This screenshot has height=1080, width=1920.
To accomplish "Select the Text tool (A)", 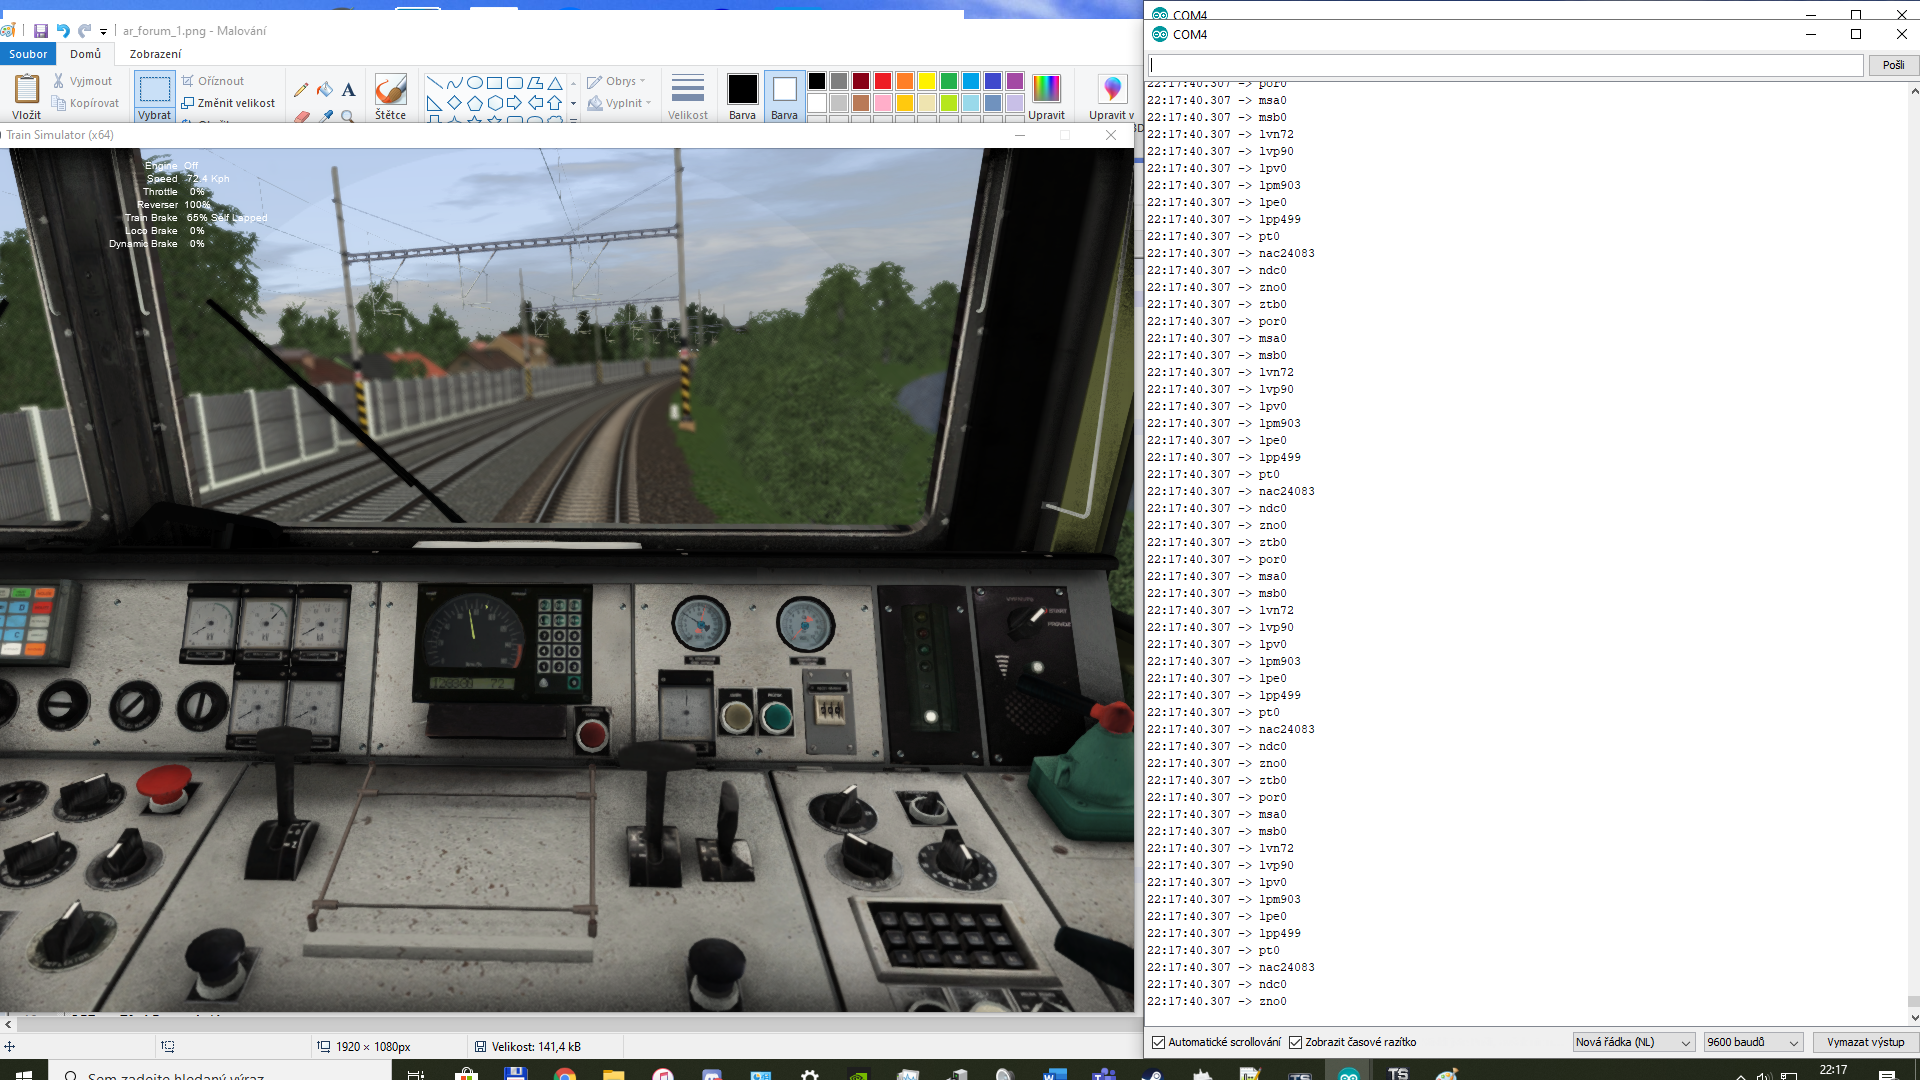I will (348, 89).
